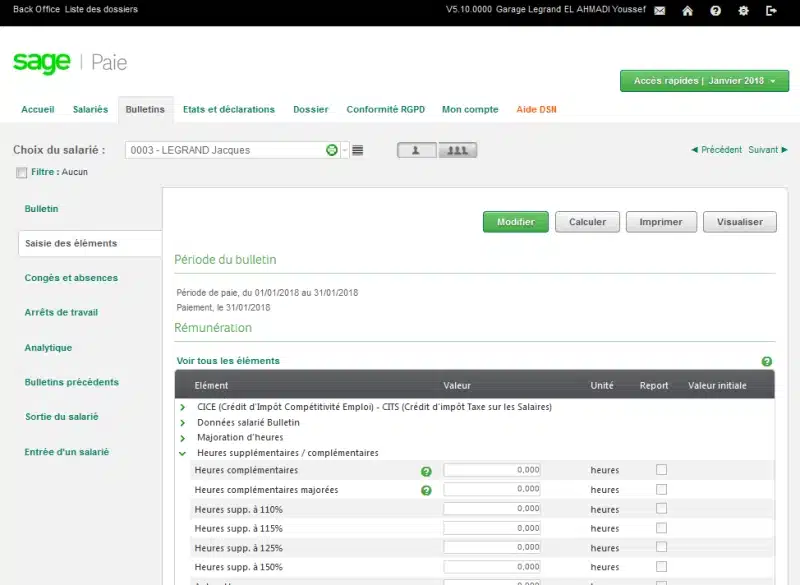The height and width of the screenshot is (585, 800).
Task: Expand the Données salarié Bulletin section
Action: click(x=182, y=422)
